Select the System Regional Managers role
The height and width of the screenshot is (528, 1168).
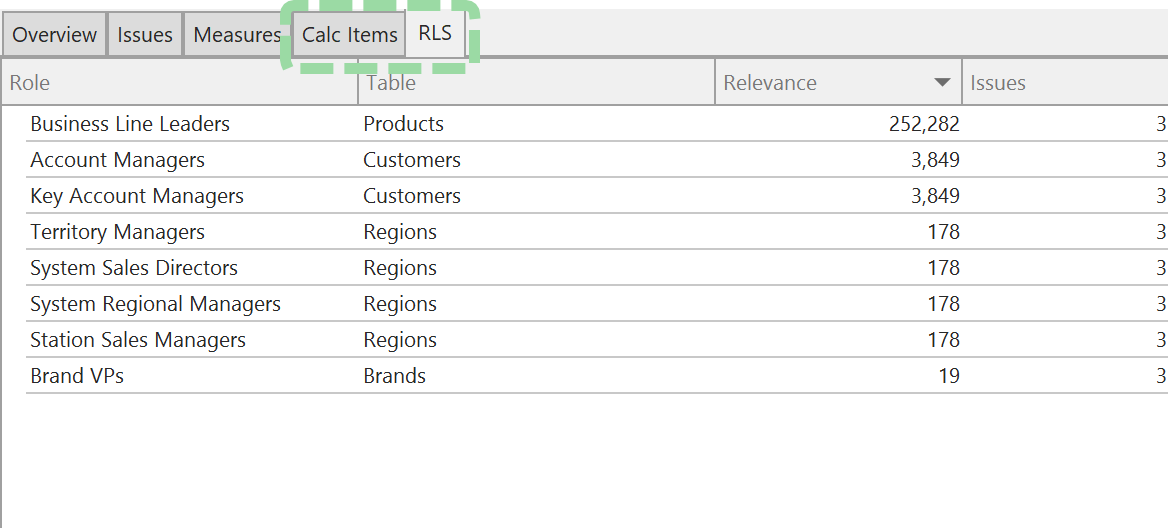tap(155, 304)
